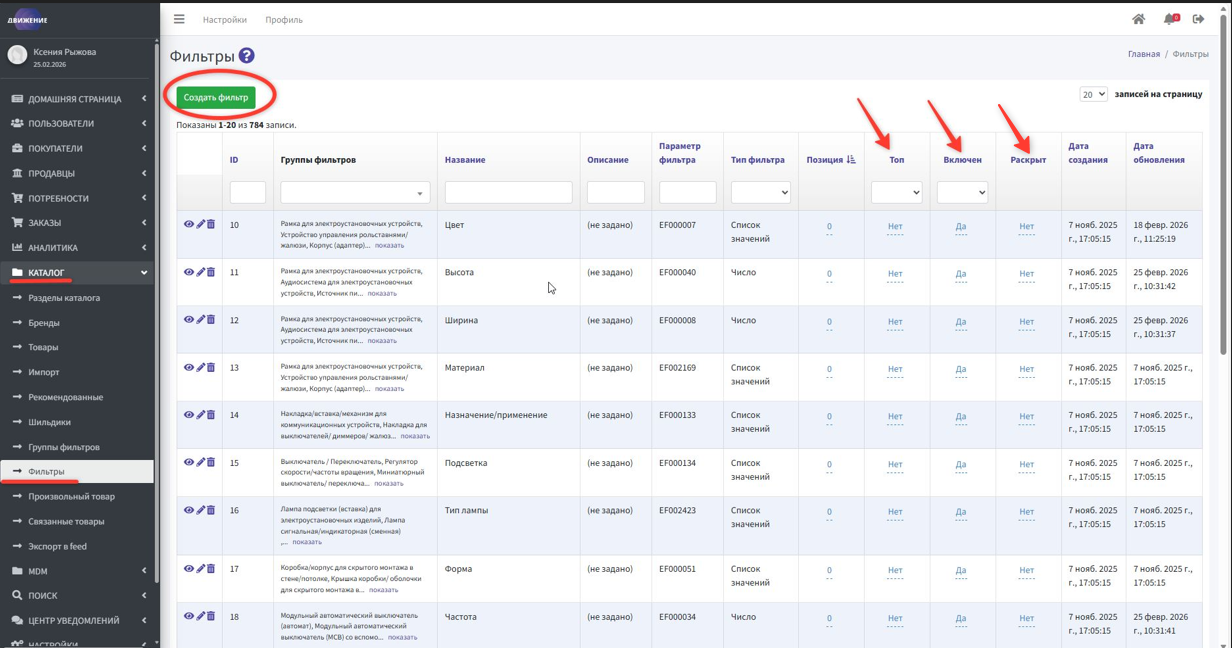Open Настройки in the top menu
This screenshot has height=648, width=1232.
224,20
